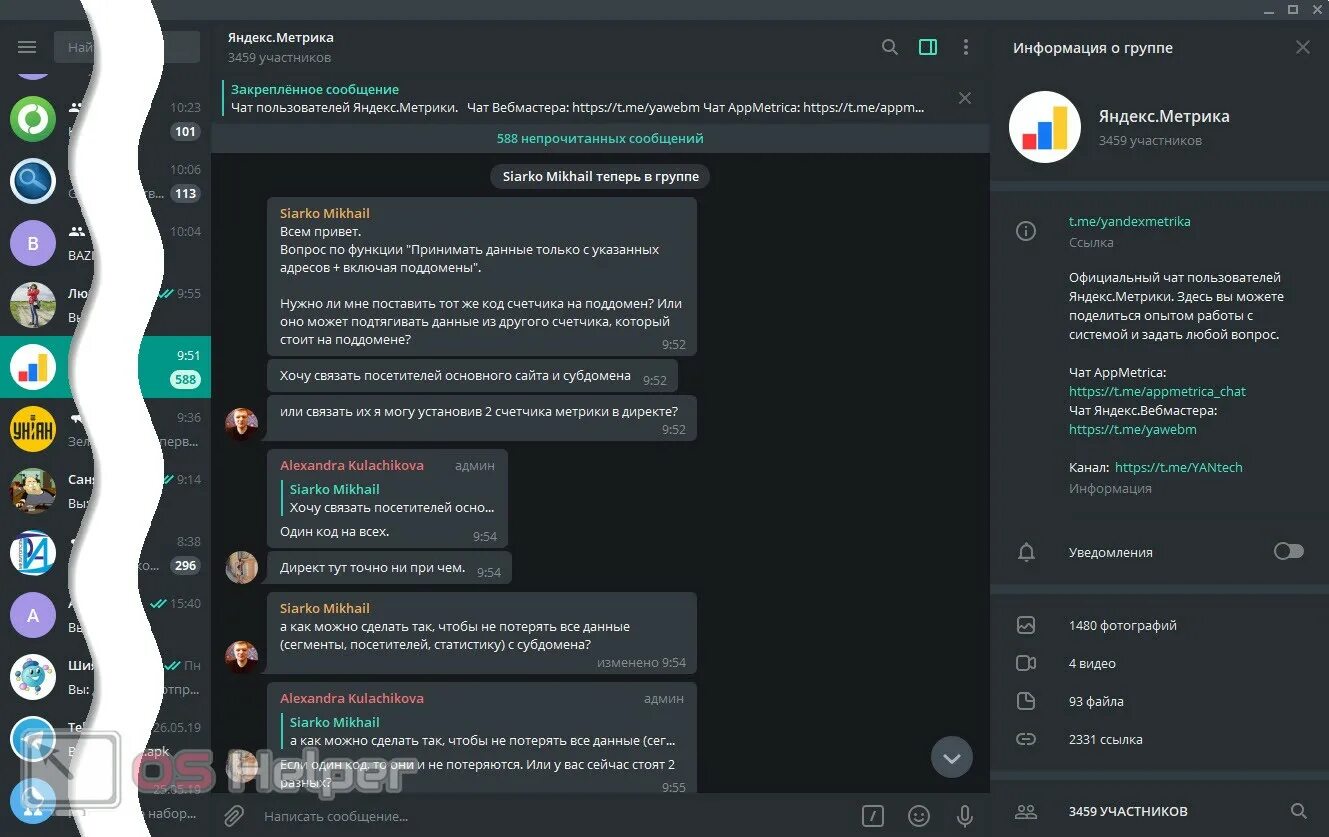Close the group information panel

pos(1302,47)
